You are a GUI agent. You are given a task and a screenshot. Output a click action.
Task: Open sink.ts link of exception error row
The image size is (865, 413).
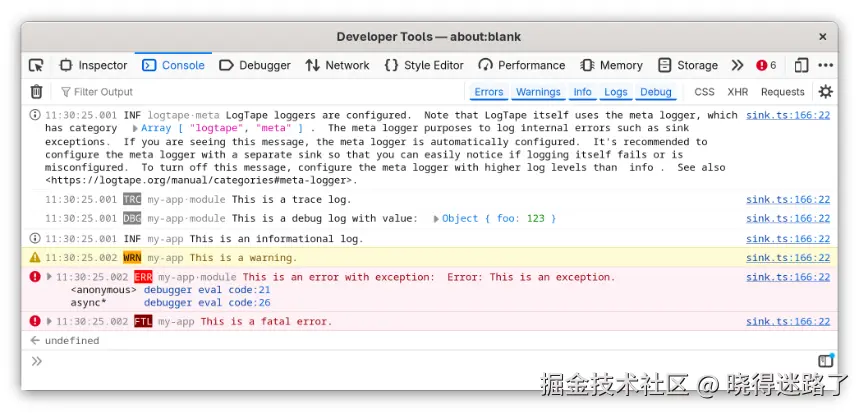pyautogui.click(x=788, y=277)
